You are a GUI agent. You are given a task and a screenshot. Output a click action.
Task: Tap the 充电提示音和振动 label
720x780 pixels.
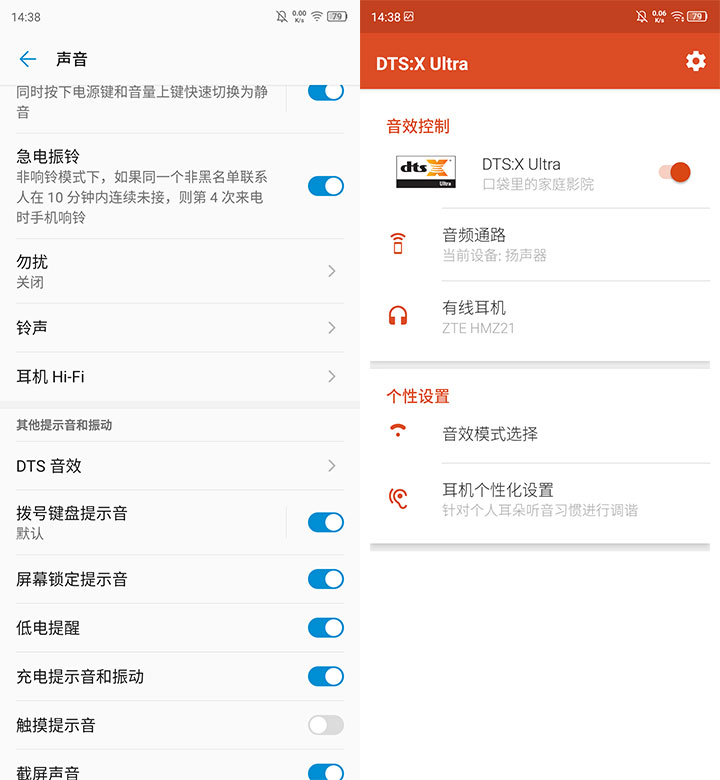coord(80,677)
